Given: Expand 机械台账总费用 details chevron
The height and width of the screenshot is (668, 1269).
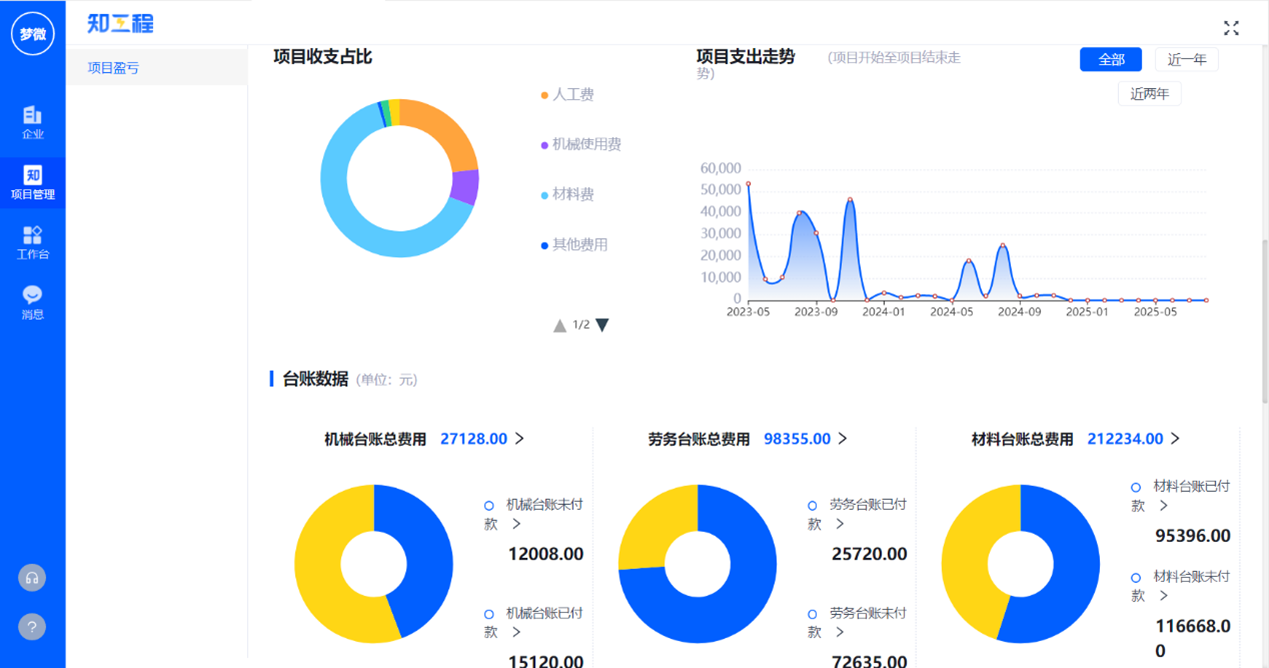Looking at the screenshot, I should point(519,439).
